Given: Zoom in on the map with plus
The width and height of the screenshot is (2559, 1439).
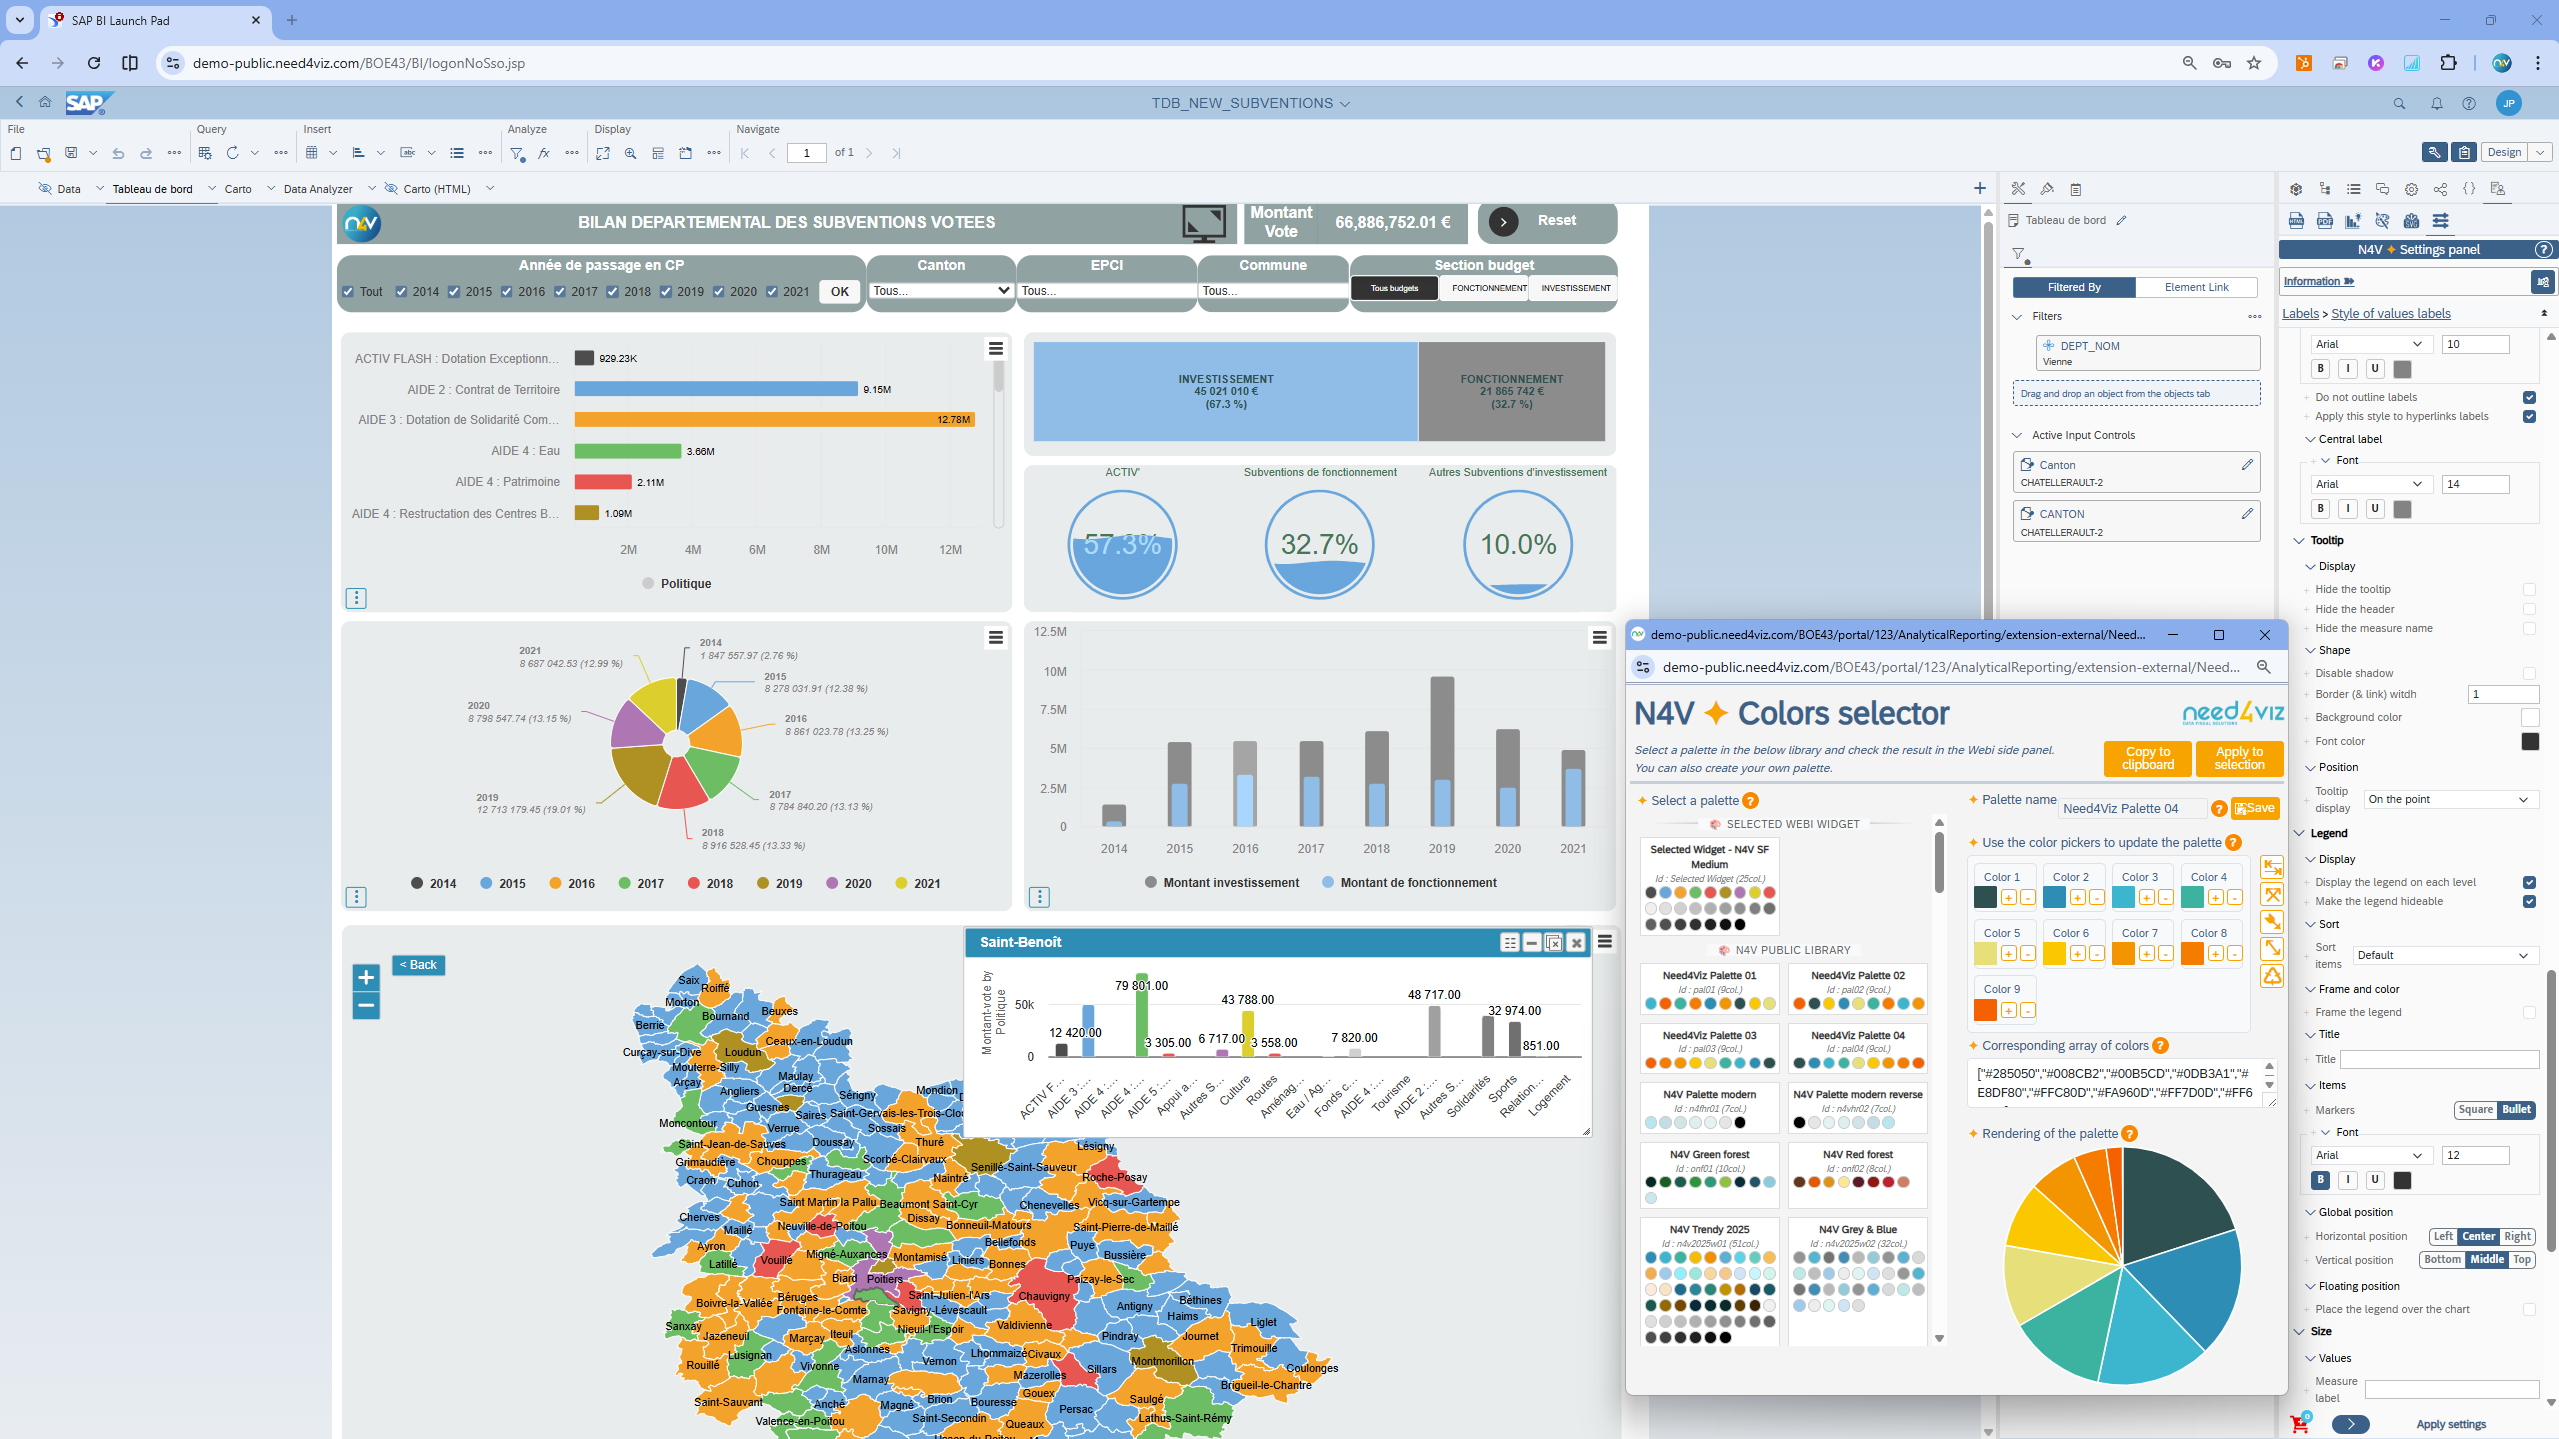Looking at the screenshot, I should click(x=366, y=977).
